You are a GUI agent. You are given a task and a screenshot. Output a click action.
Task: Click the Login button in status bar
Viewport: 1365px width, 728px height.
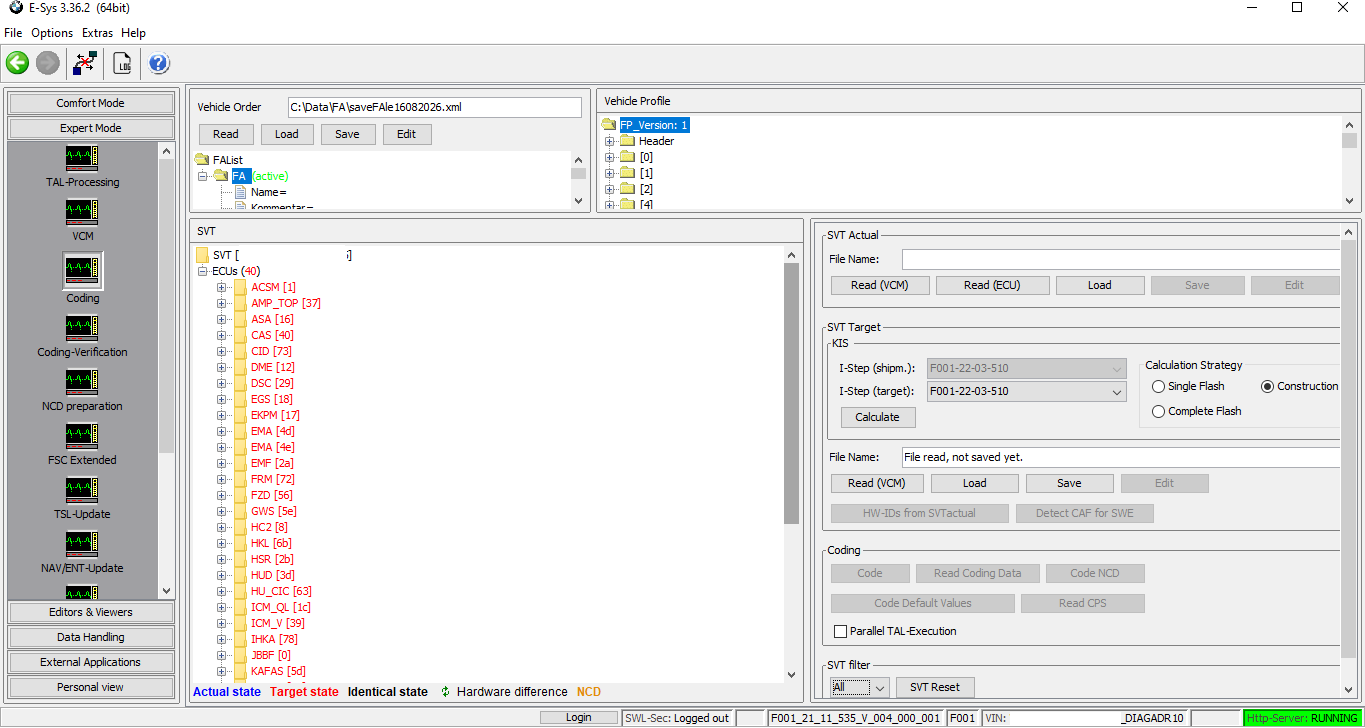pos(579,717)
